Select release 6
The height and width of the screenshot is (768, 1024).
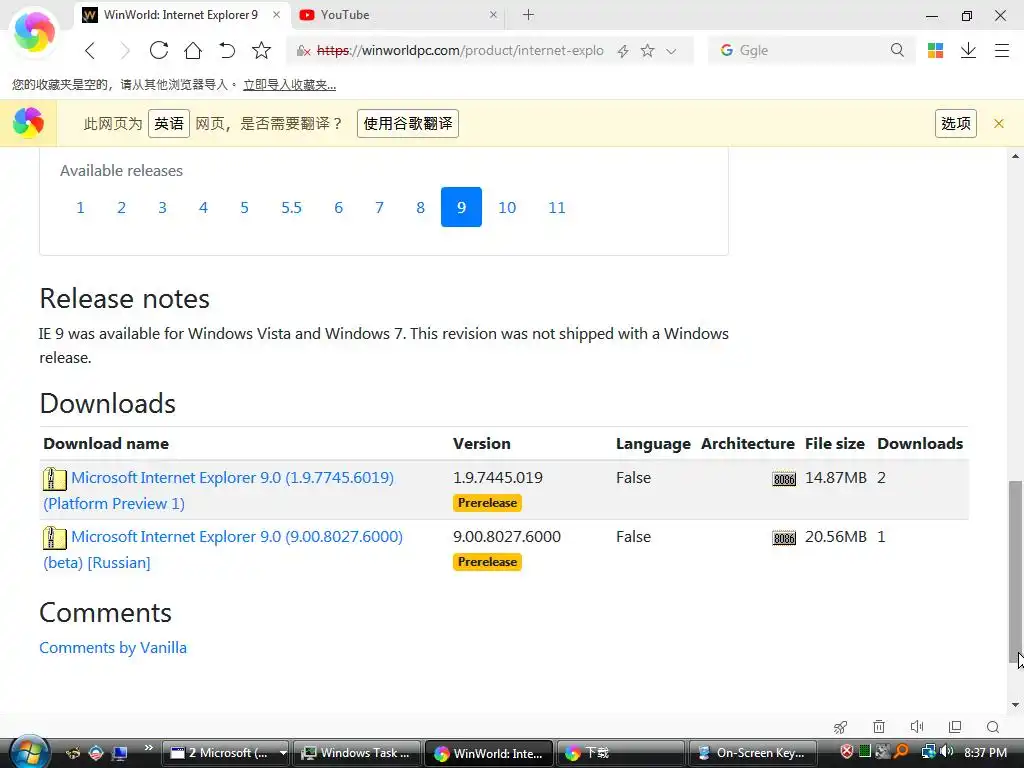338,208
